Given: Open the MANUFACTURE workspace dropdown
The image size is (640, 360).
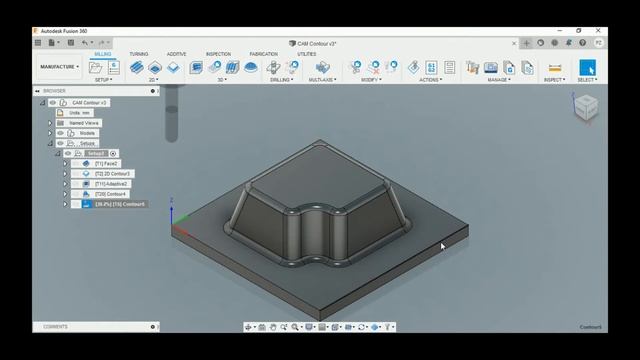Looking at the screenshot, I should [x=59, y=67].
